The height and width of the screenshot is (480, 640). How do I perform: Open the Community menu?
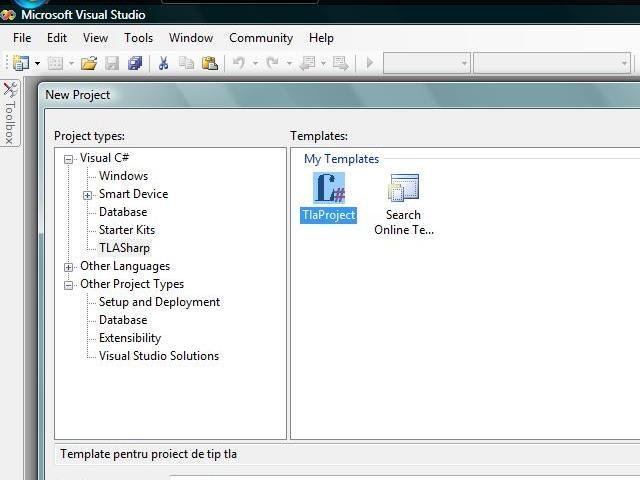tap(261, 38)
